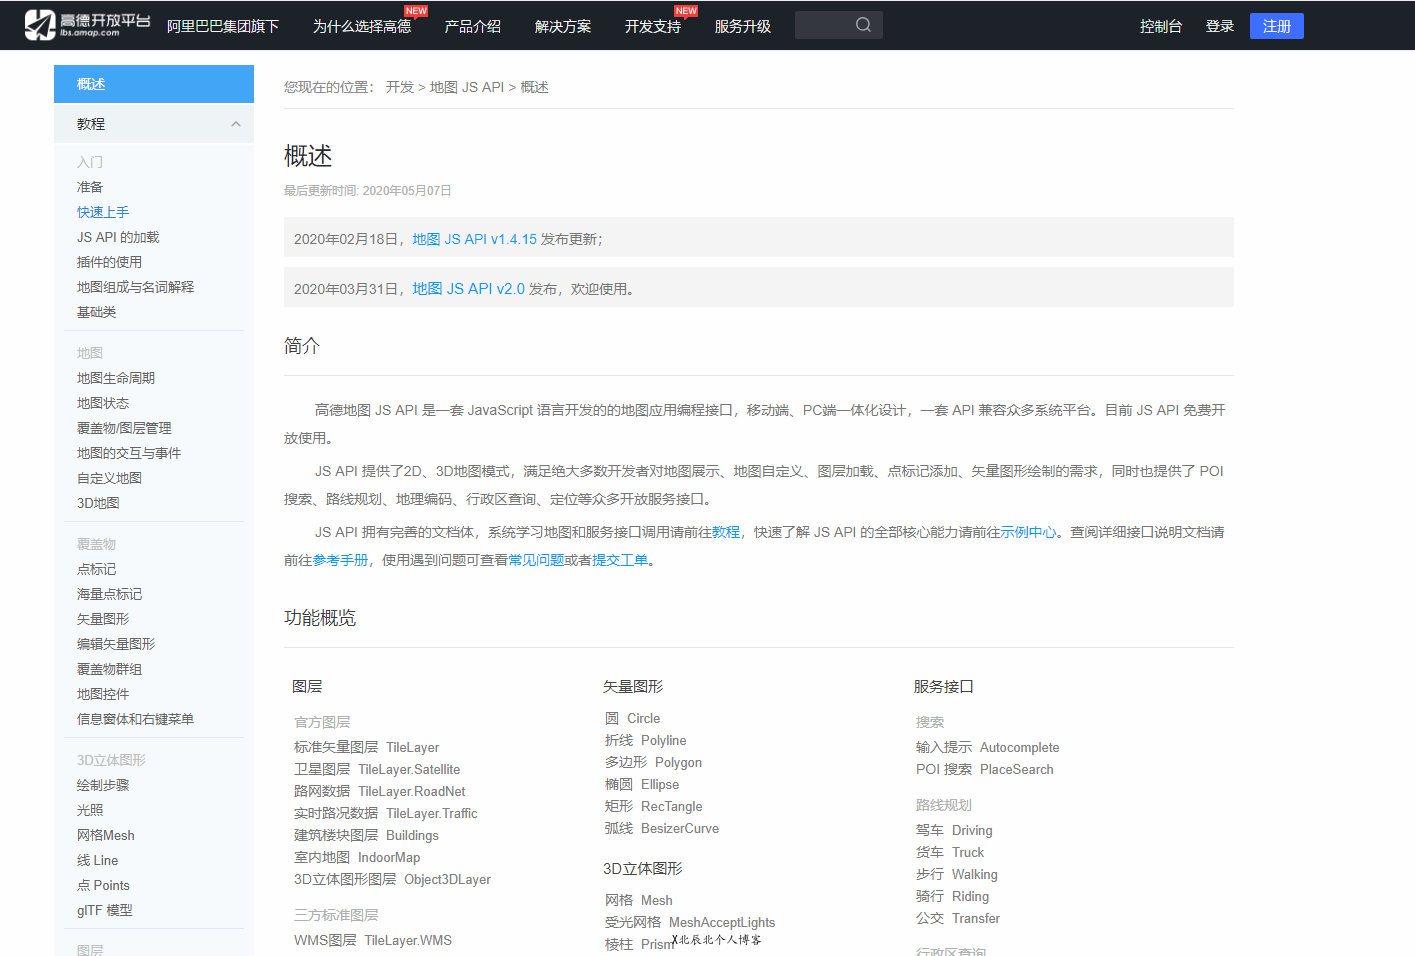Select 点标记 under 覆盖物 section
Screen dimensions: 1415x956
click(x=95, y=568)
